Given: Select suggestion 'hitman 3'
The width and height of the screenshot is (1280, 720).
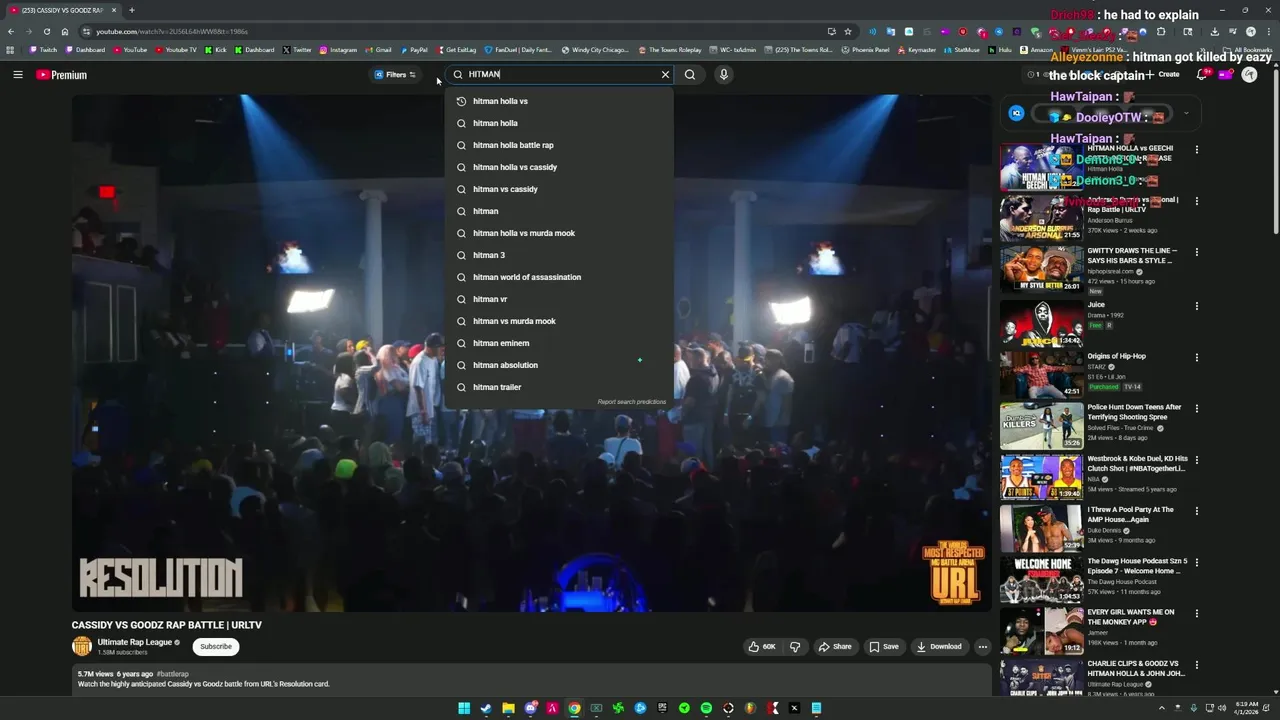Looking at the screenshot, I should click(559, 255).
